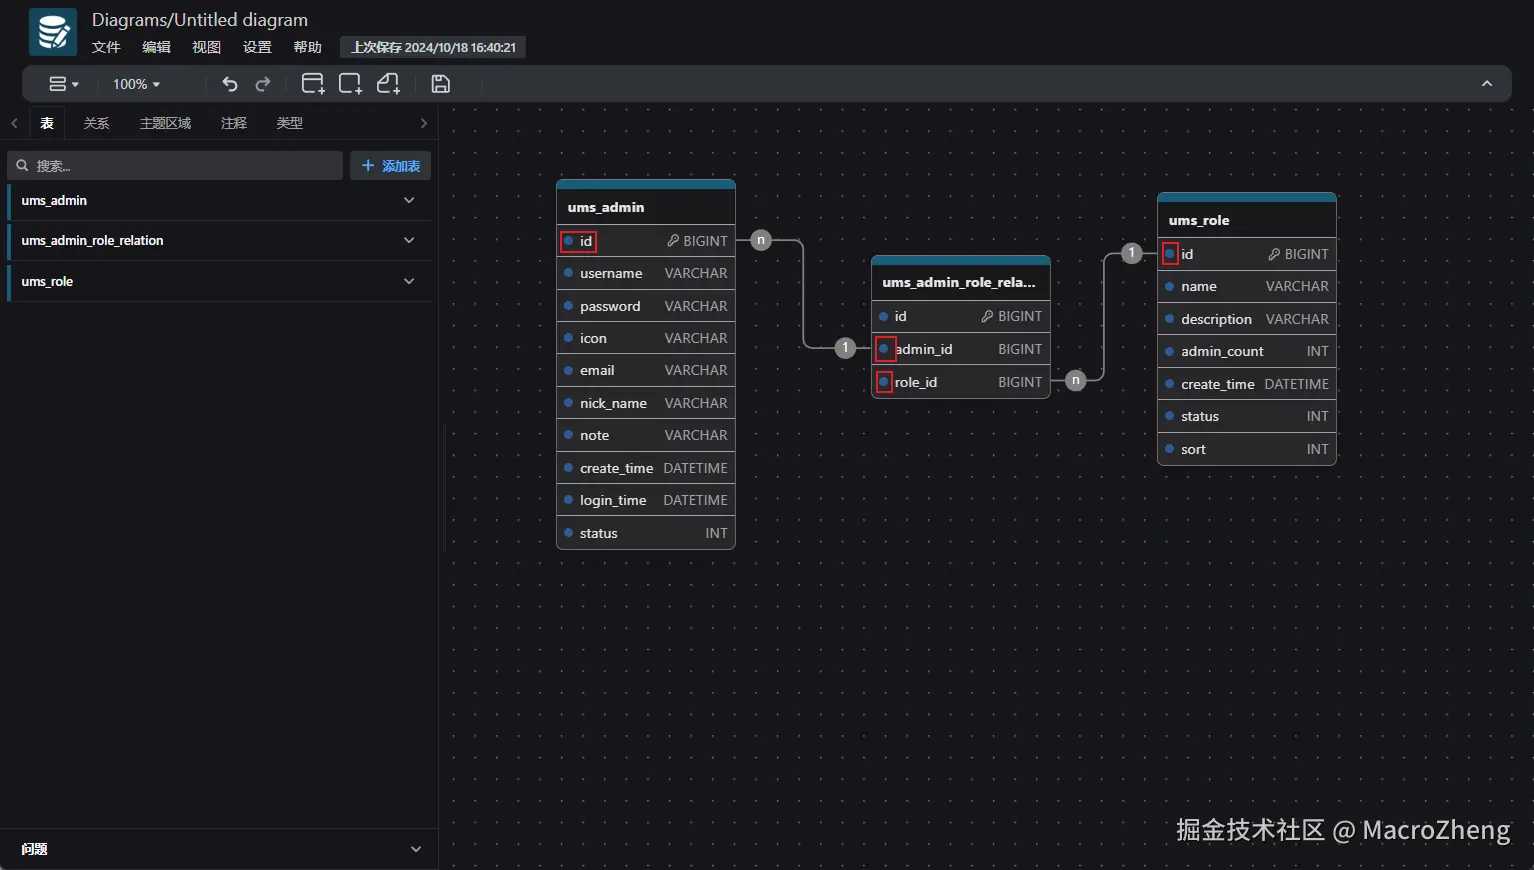Select the ums_admin table header on canvas
Screen dimensions: 1534x870
click(646, 207)
